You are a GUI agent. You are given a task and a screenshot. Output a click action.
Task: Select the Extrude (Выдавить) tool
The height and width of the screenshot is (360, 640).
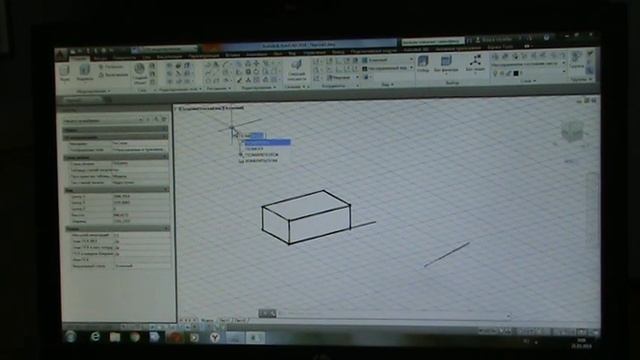[x=84, y=73]
